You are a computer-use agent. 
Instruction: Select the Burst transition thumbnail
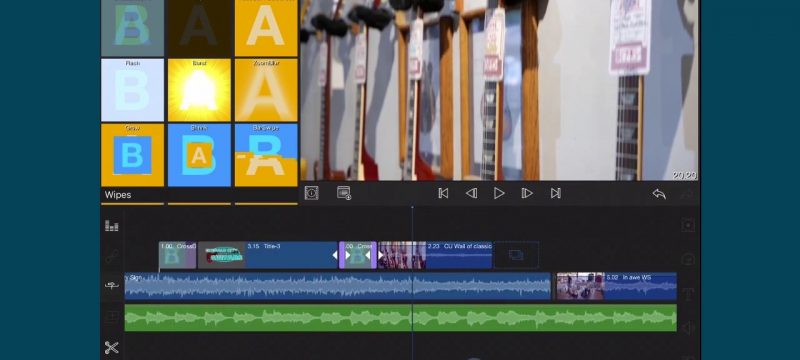tap(199, 90)
